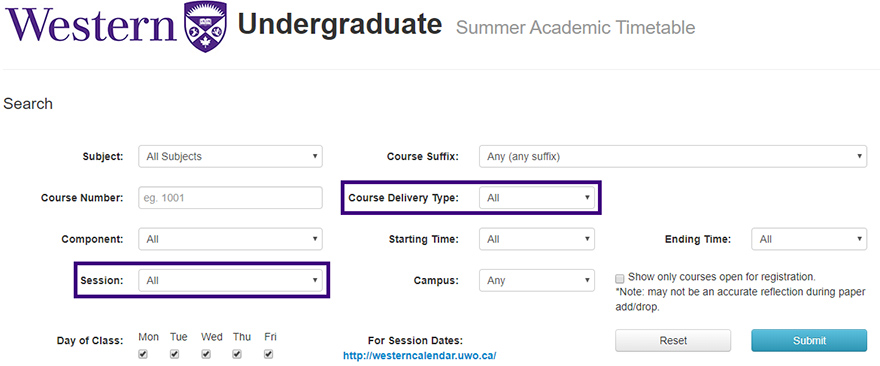The height and width of the screenshot is (366, 880).
Task: Click the Western wordmark logo
Action: [91, 25]
